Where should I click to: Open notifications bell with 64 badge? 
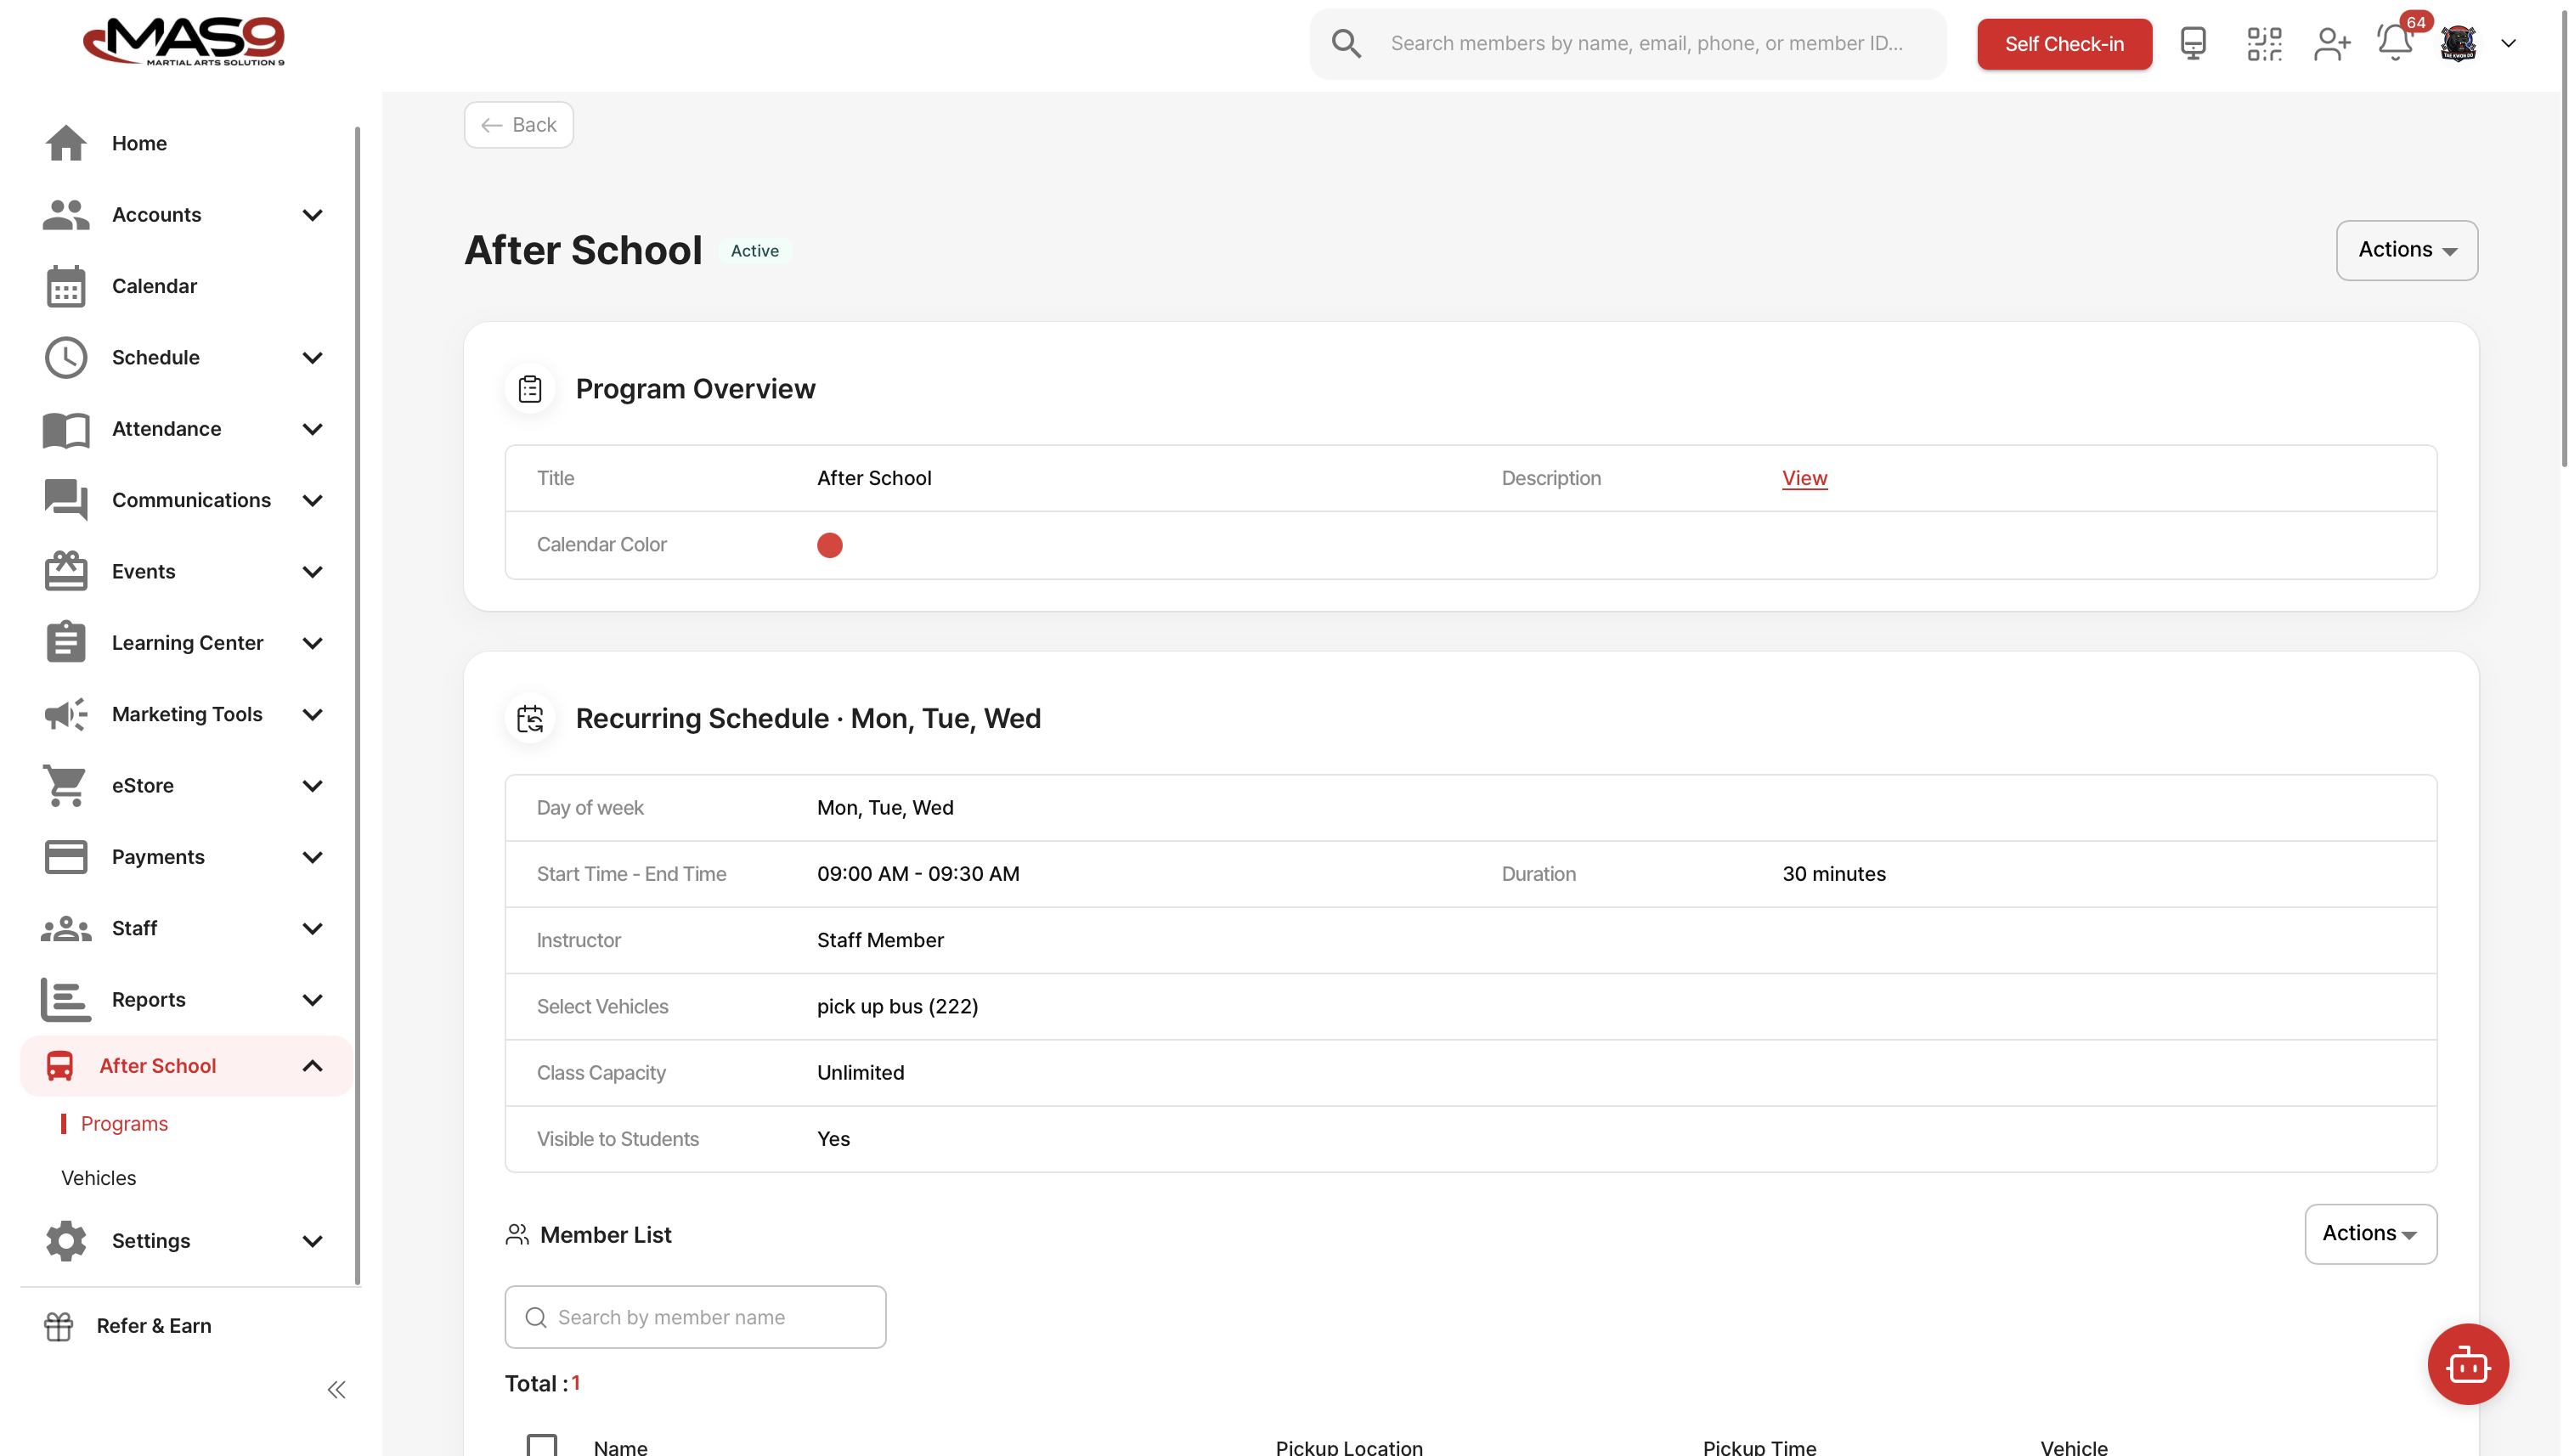pyautogui.click(x=2396, y=41)
